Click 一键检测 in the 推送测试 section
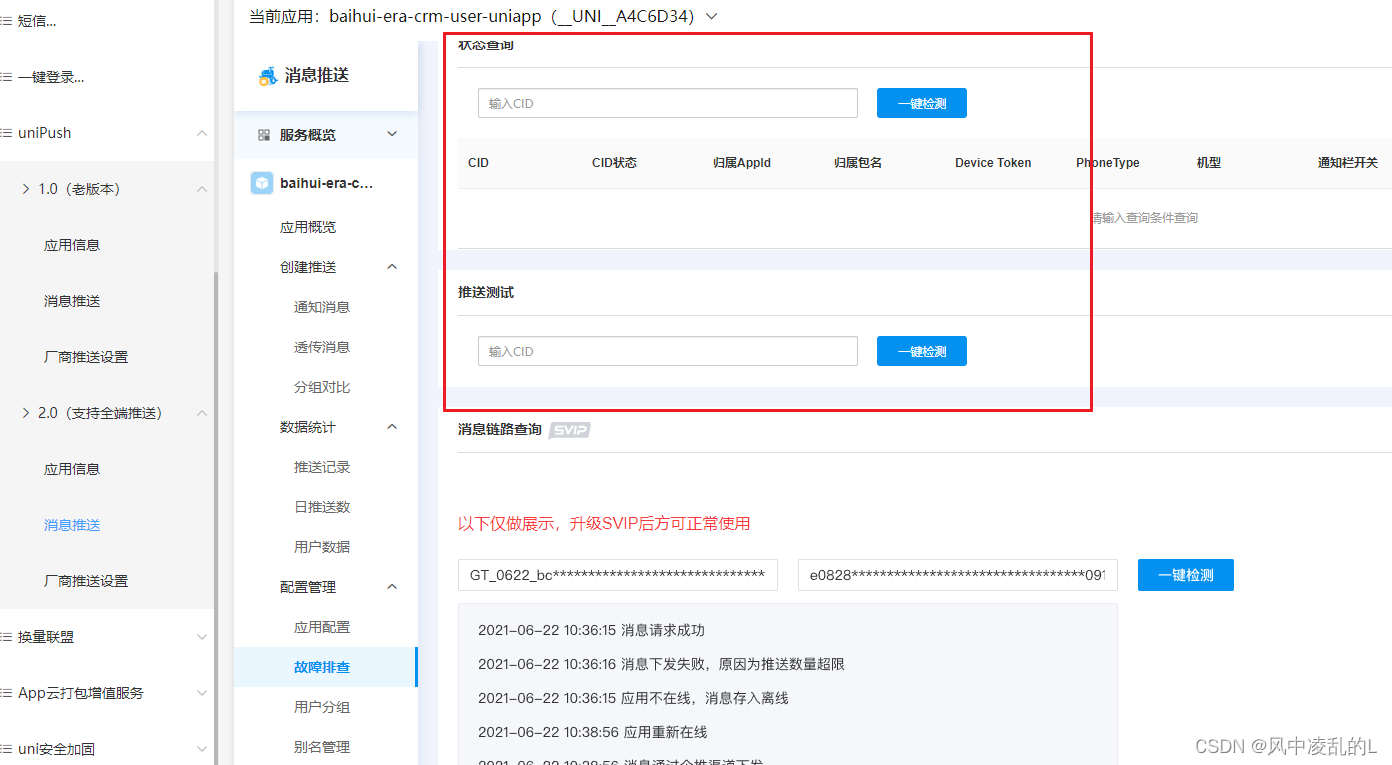 921,351
